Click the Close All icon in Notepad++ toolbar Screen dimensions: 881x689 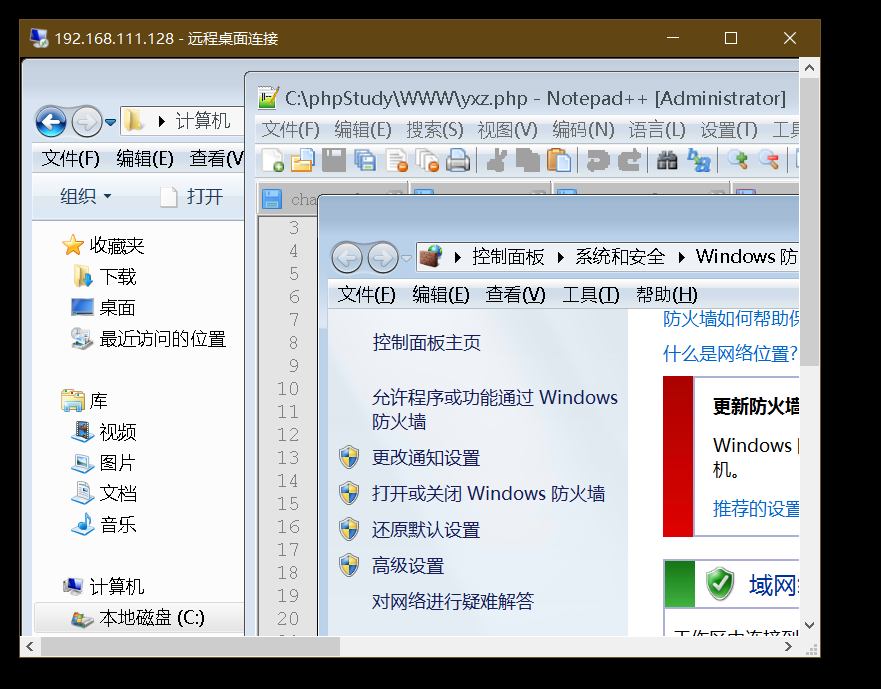(x=428, y=161)
